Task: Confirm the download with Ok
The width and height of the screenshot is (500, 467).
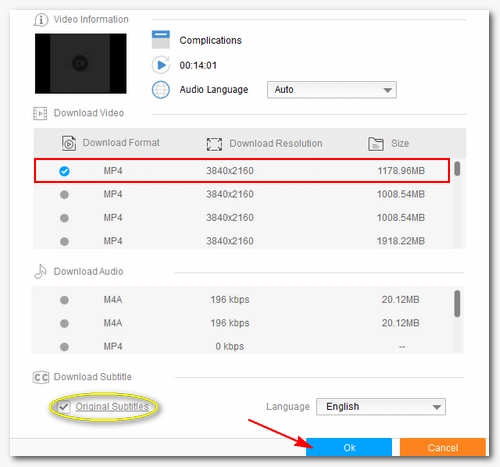Action: (349, 447)
